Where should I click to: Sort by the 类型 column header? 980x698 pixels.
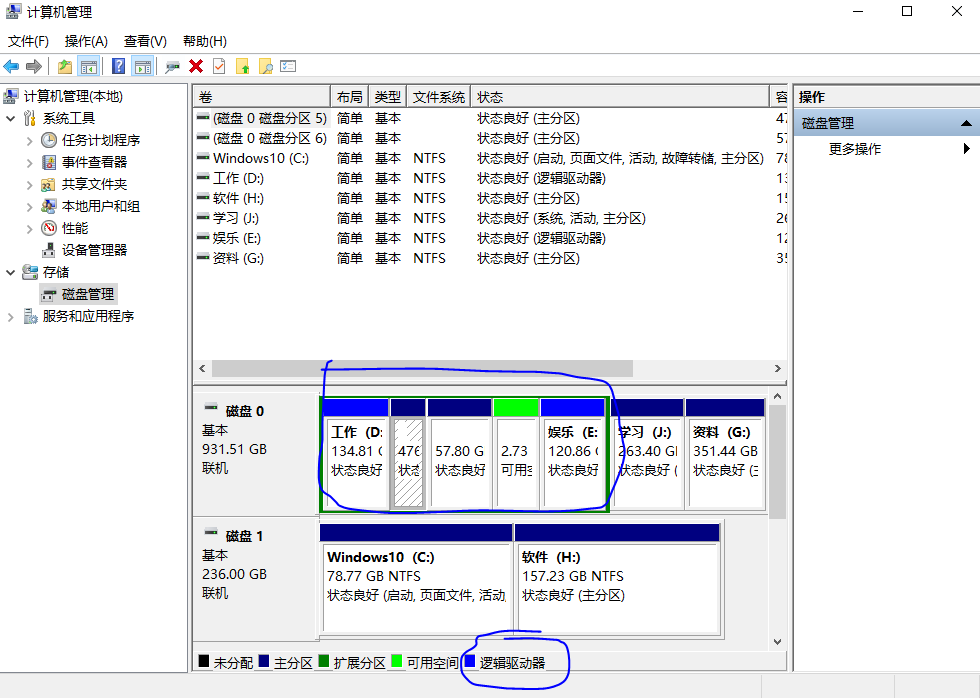tap(388, 97)
